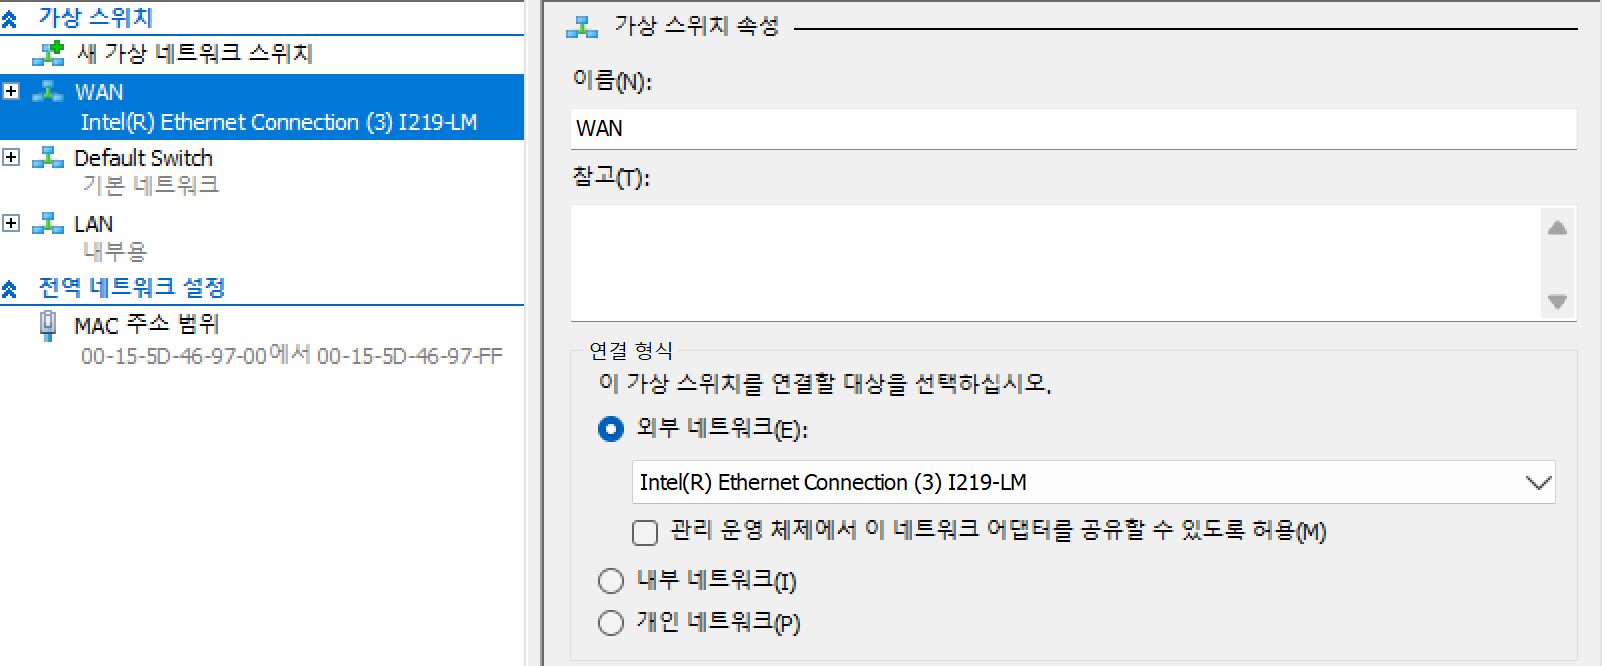Viewport: 1602px width, 666px height.
Task: Click the Default Switch network icon
Action: click(48, 158)
